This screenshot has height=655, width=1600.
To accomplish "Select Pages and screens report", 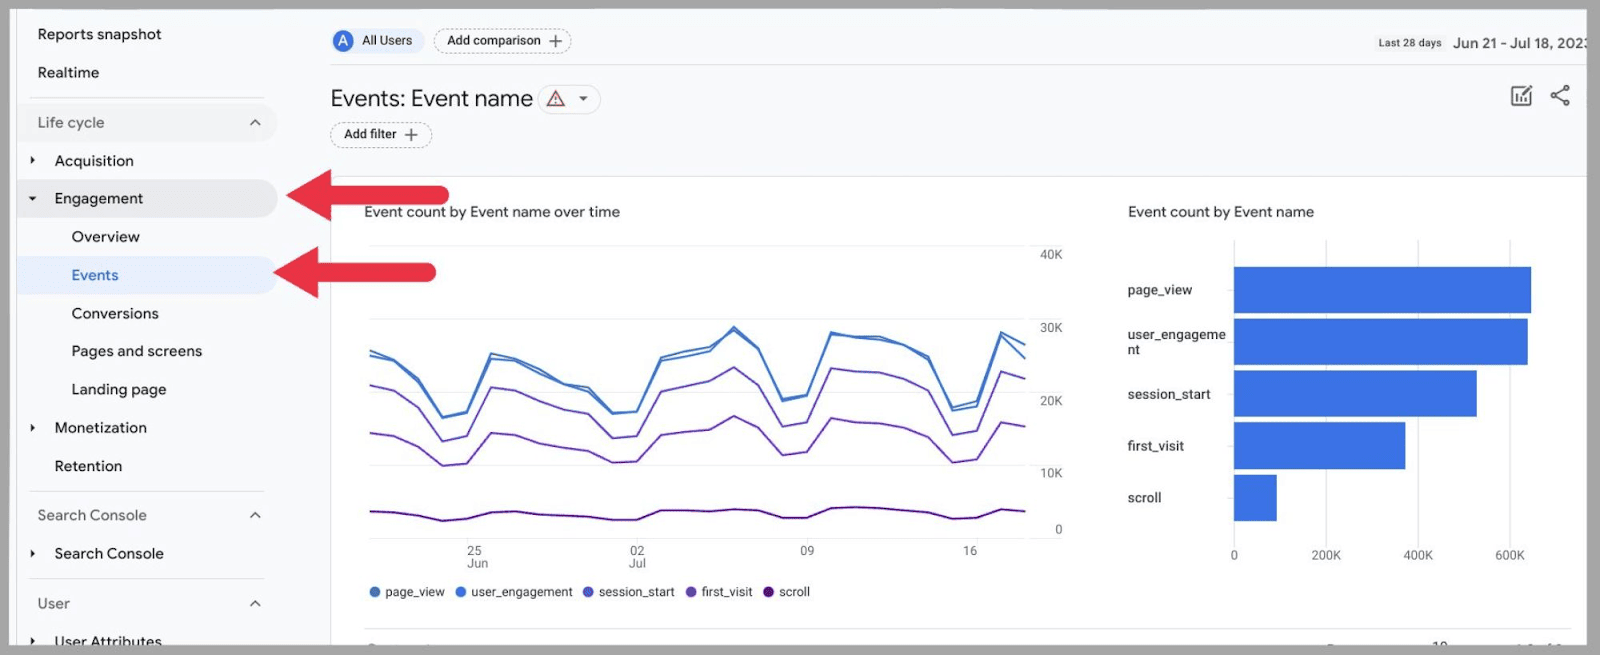I will click(137, 352).
